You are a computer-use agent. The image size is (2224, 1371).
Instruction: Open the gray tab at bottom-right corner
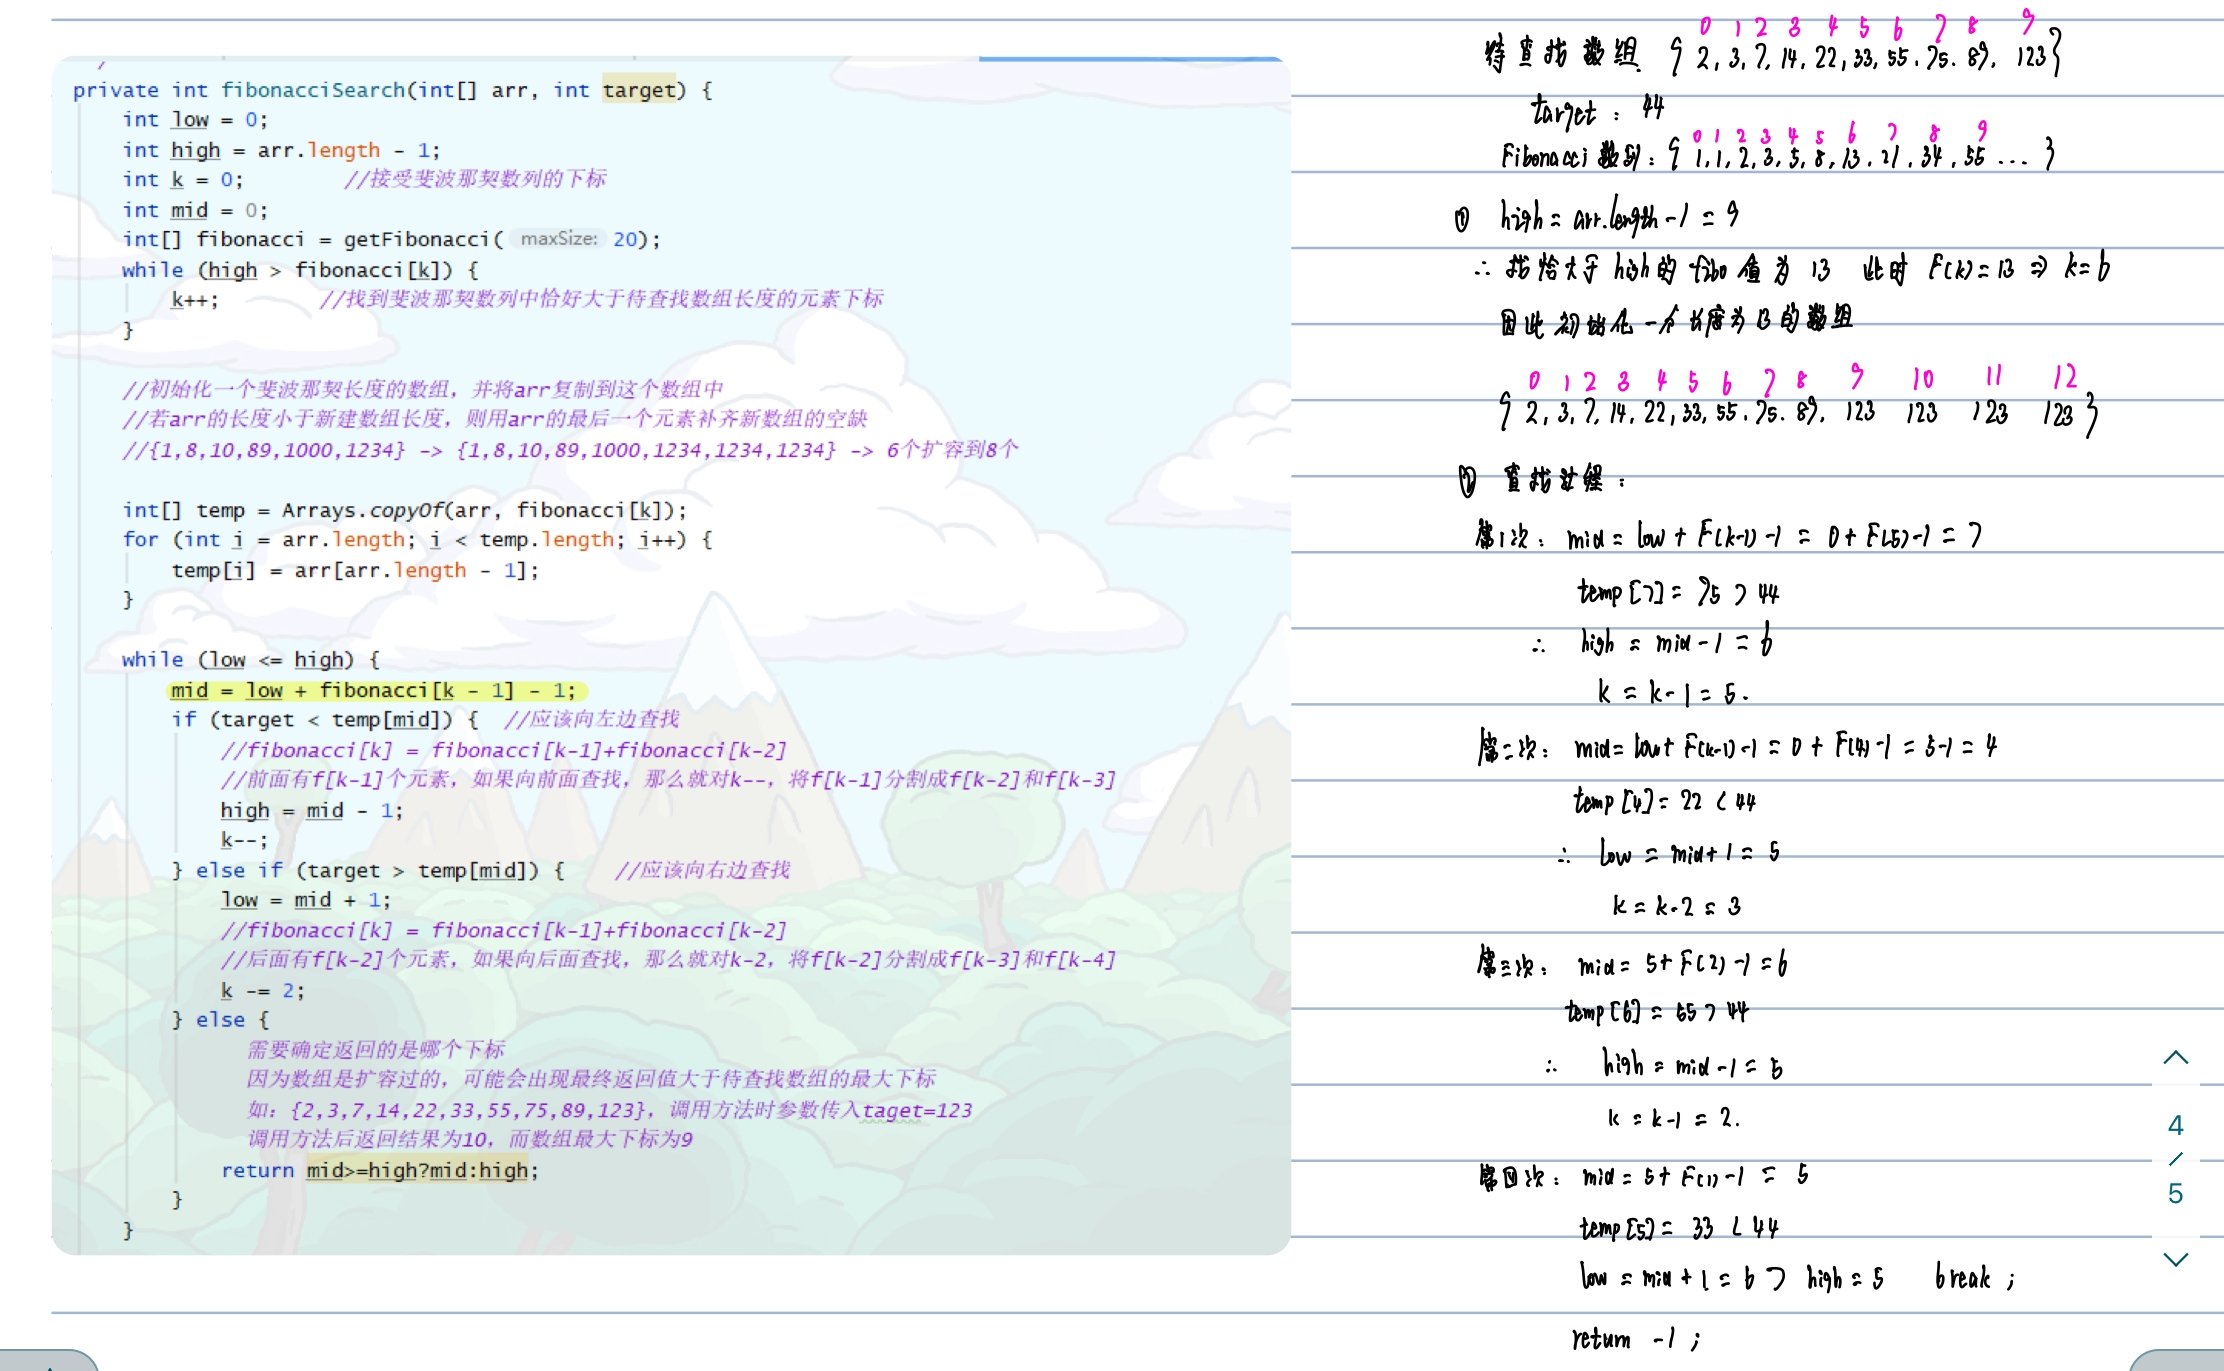click(x=2180, y=1361)
